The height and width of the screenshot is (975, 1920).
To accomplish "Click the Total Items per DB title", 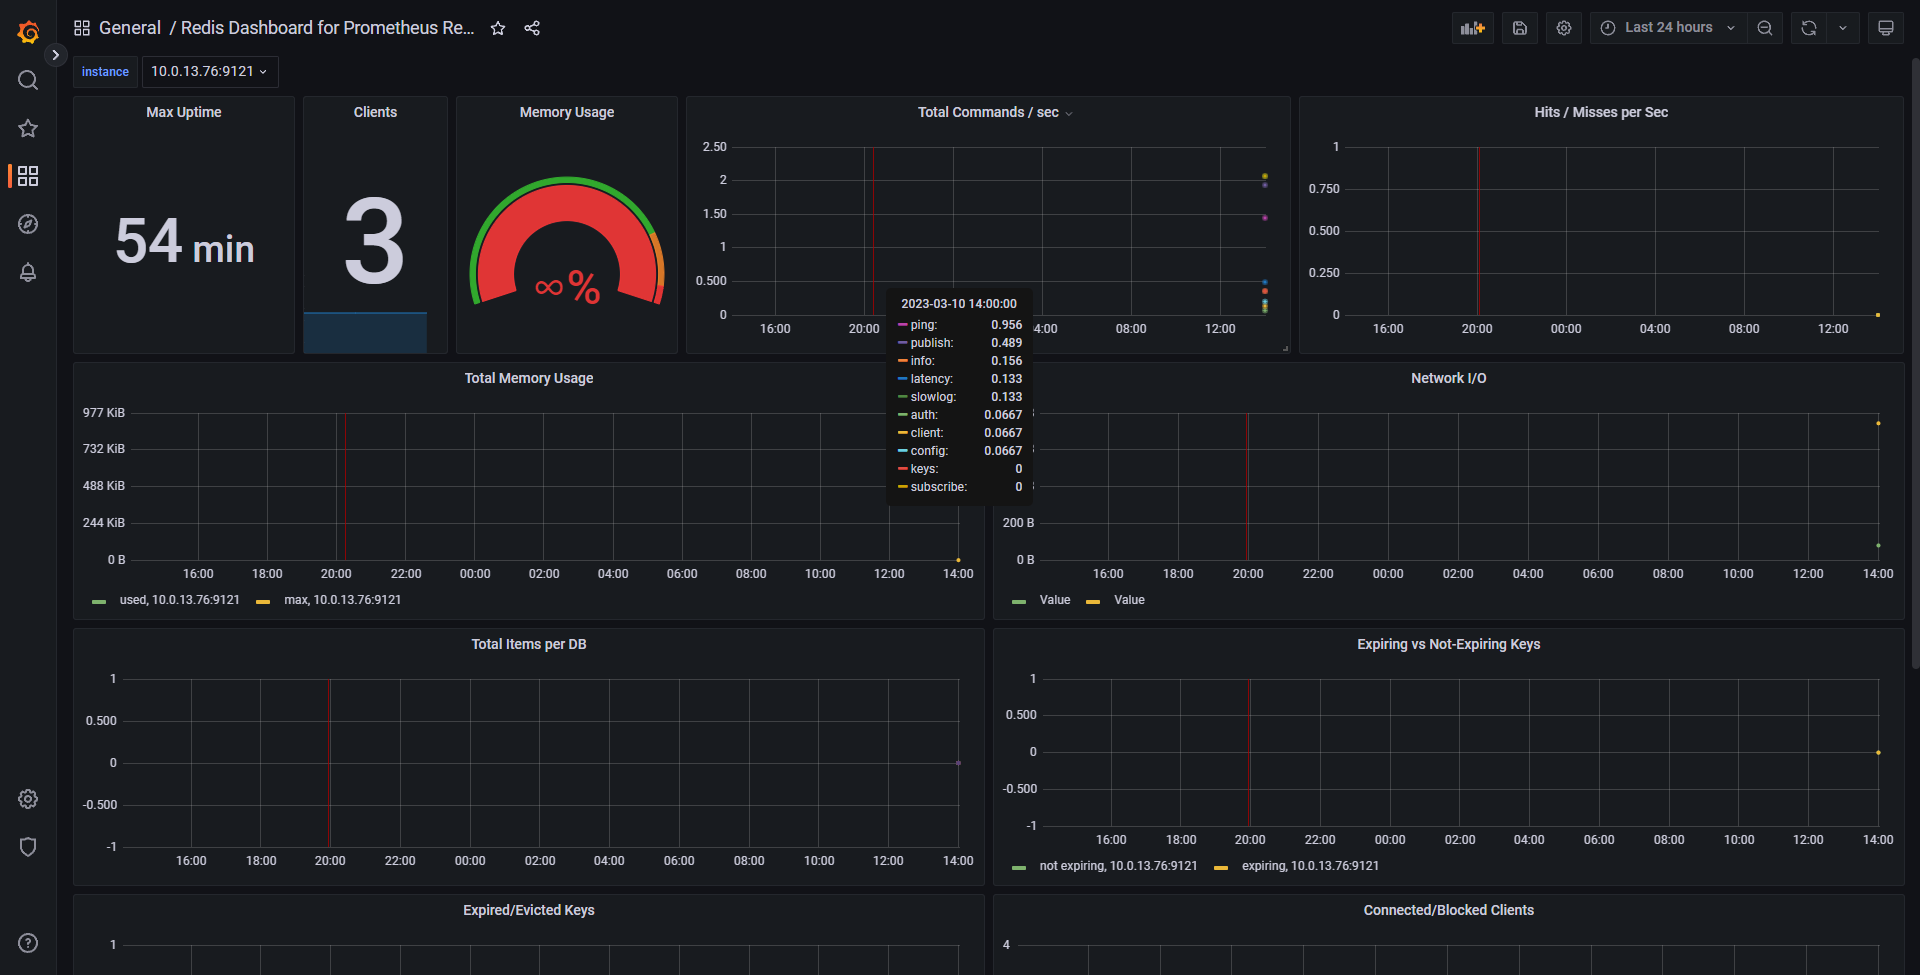I will pos(529,644).
